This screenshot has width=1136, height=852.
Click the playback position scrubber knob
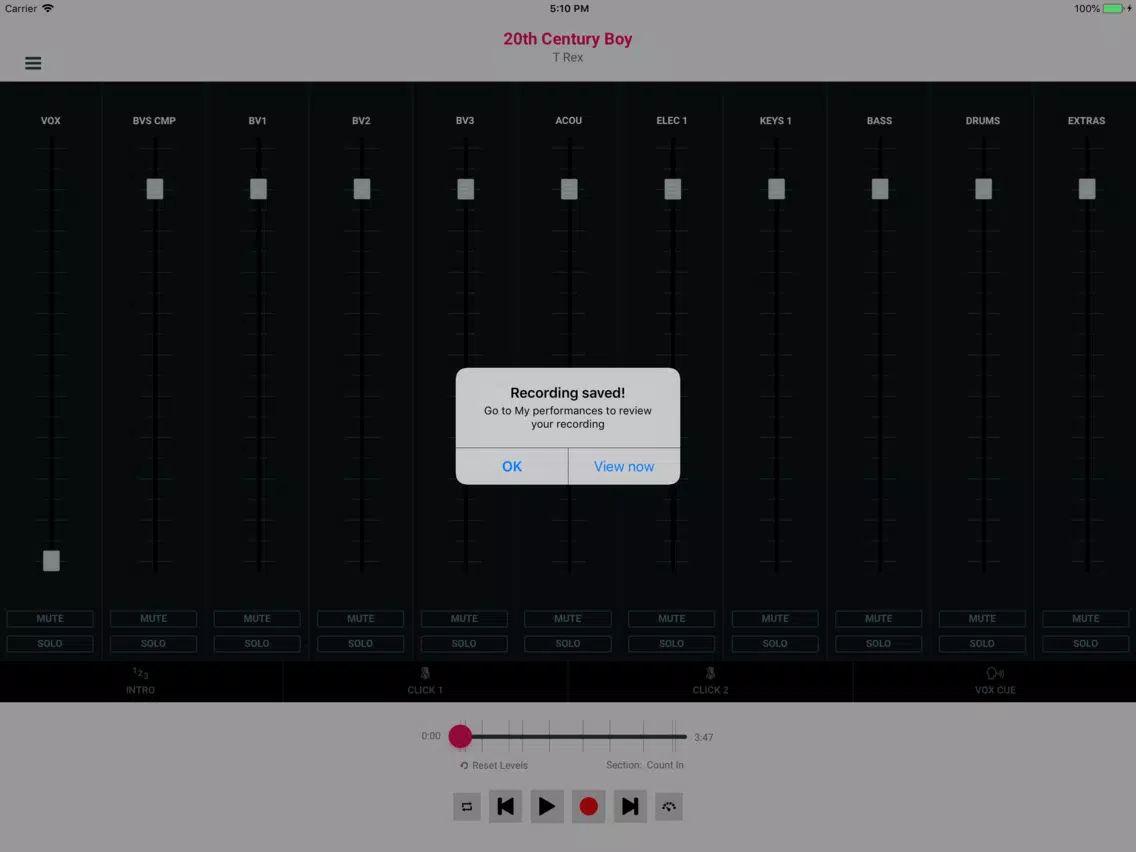tap(460, 736)
